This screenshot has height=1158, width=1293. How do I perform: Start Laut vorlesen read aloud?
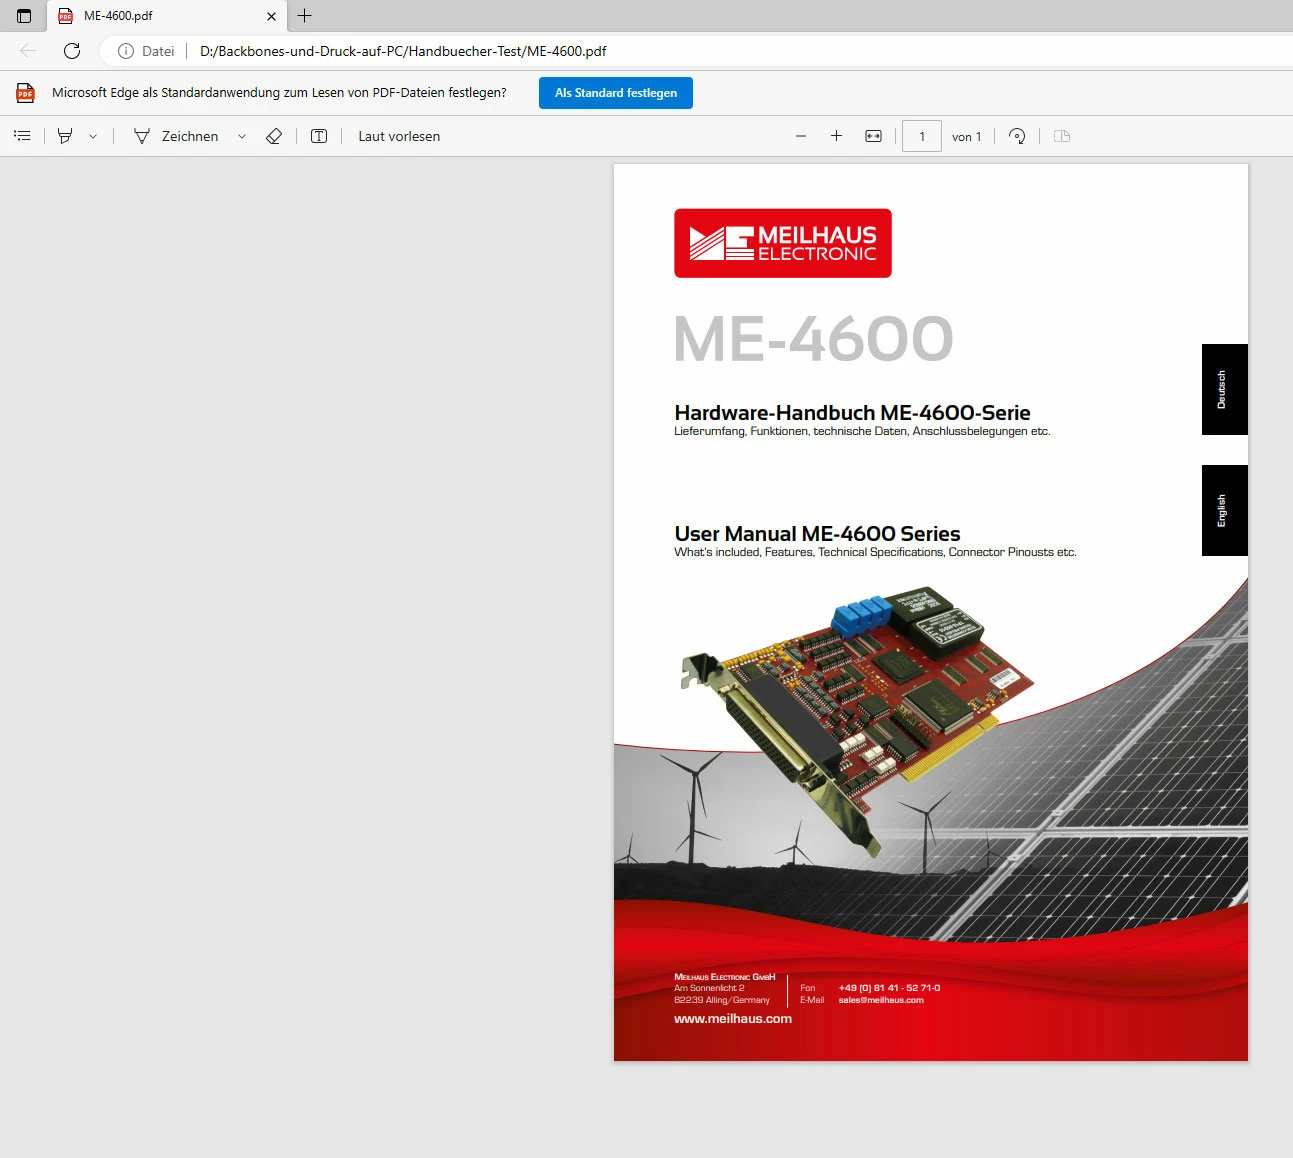[x=399, y=136]
